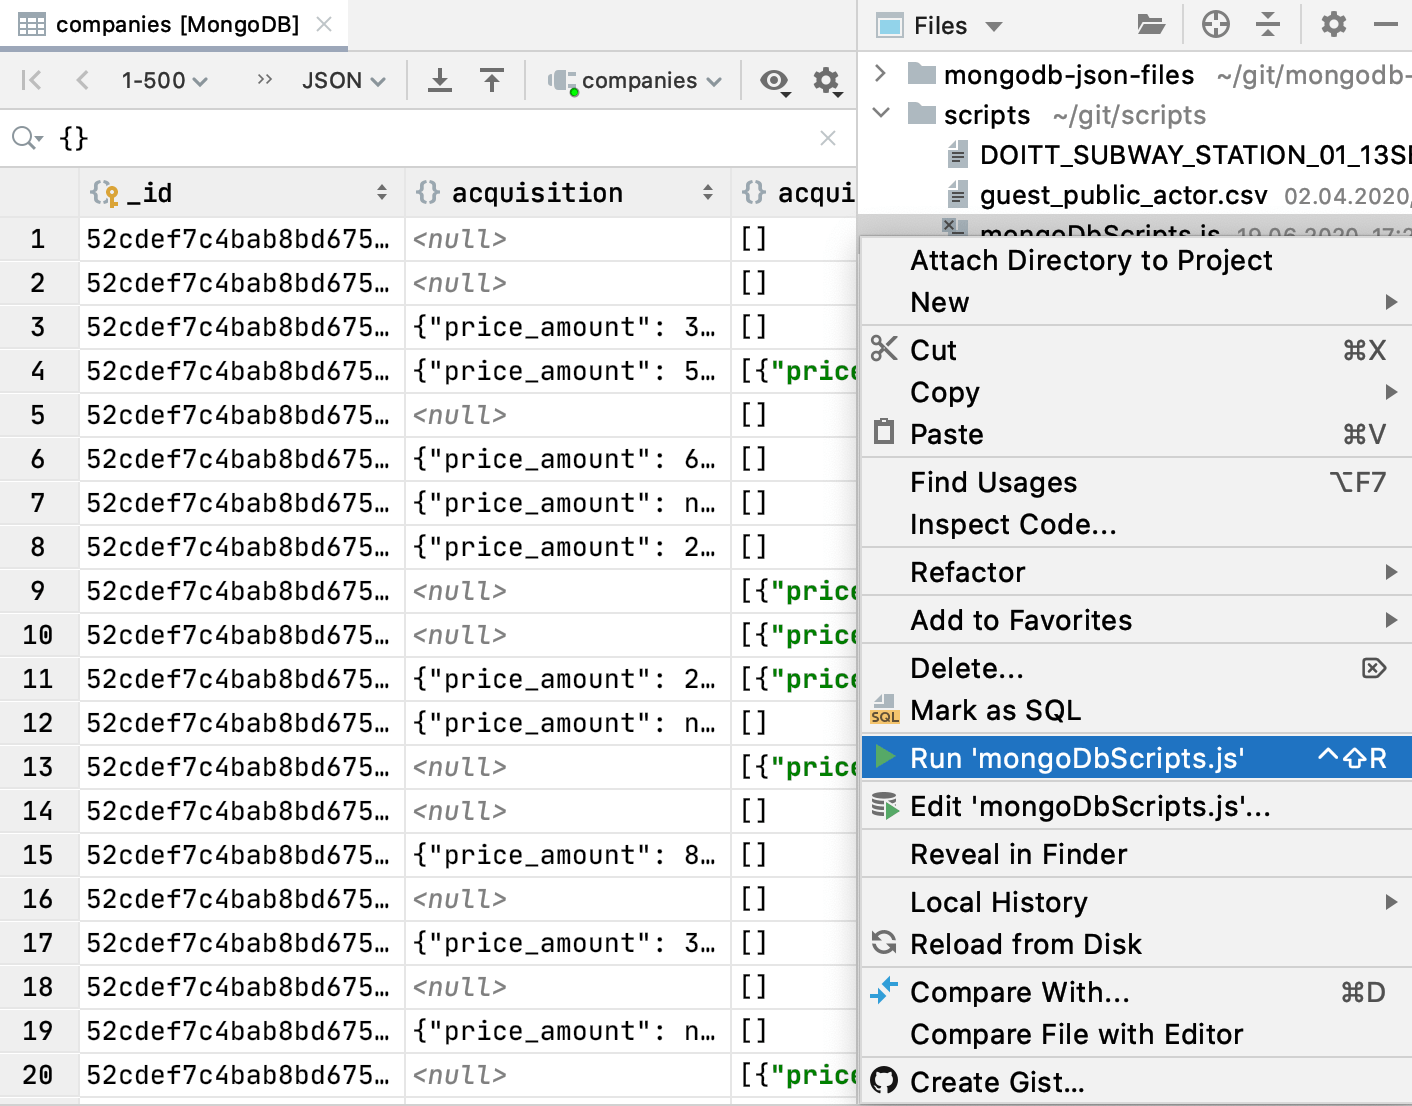
Task: Choose Reveal in Finder menu item
Action: (x=1018, y=854)
